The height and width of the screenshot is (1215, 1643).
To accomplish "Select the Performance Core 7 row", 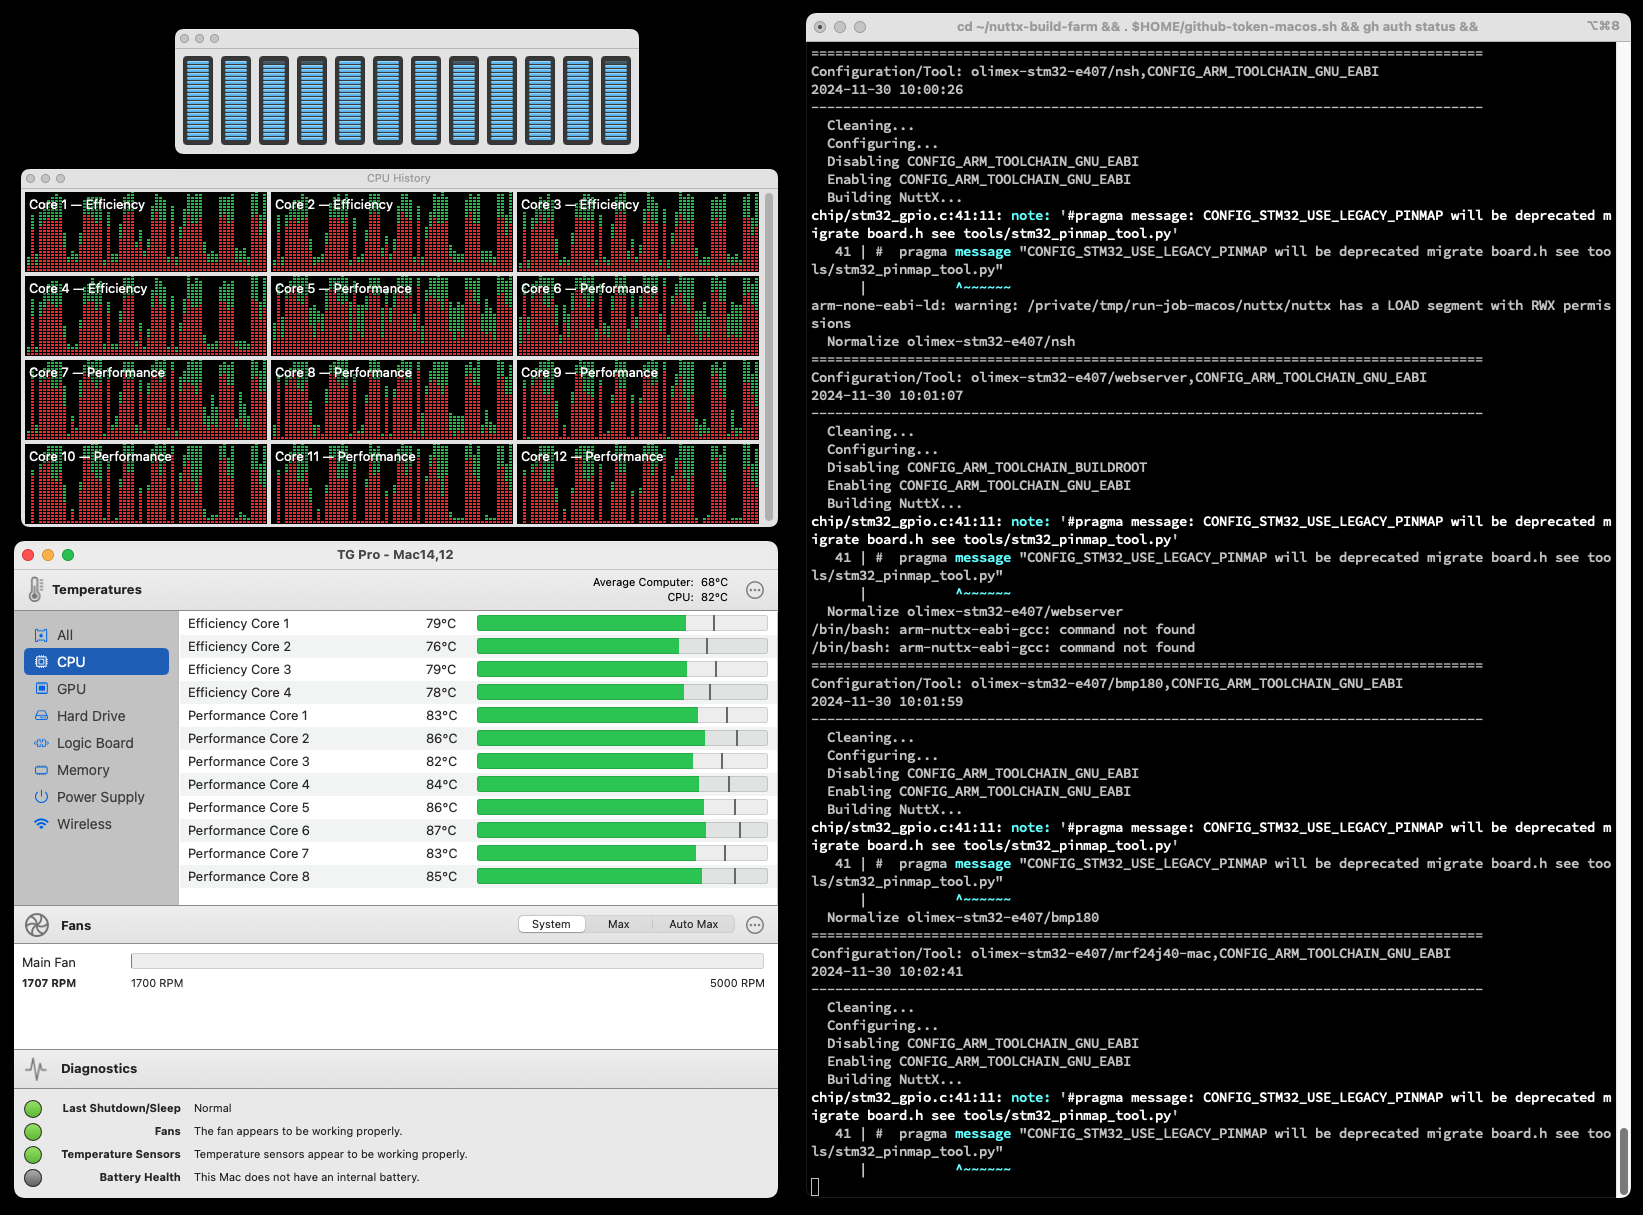I will click(x=478, y=853).
